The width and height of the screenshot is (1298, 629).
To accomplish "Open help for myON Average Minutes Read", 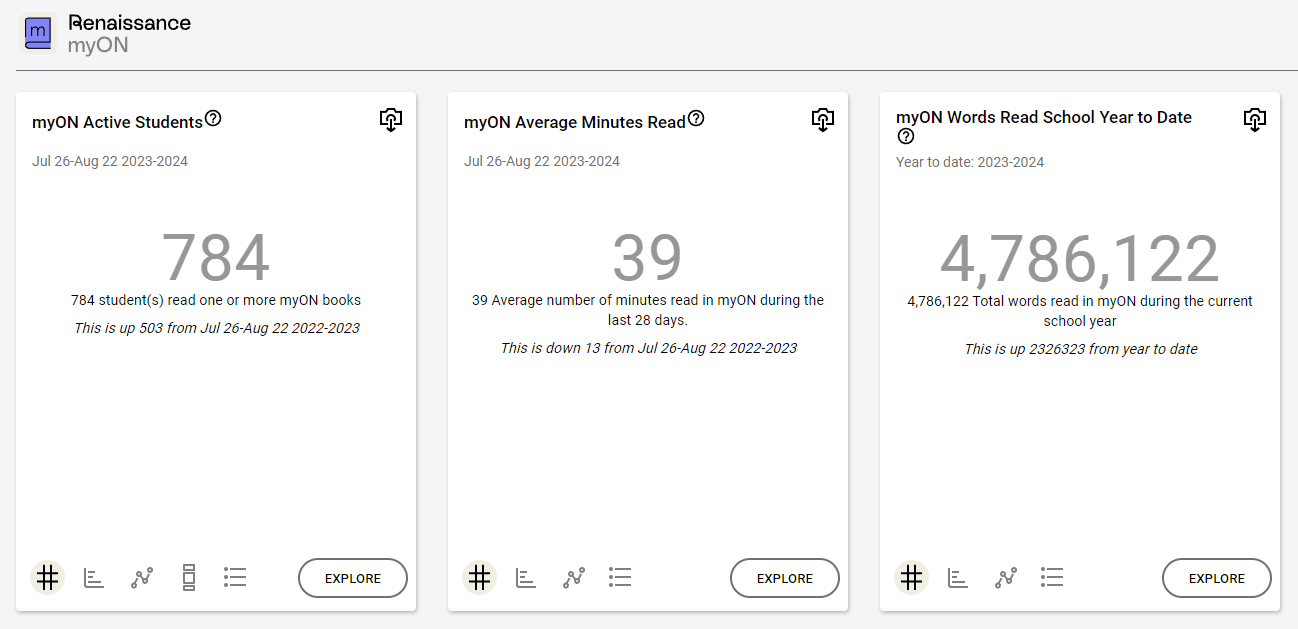I will point(696,119).
